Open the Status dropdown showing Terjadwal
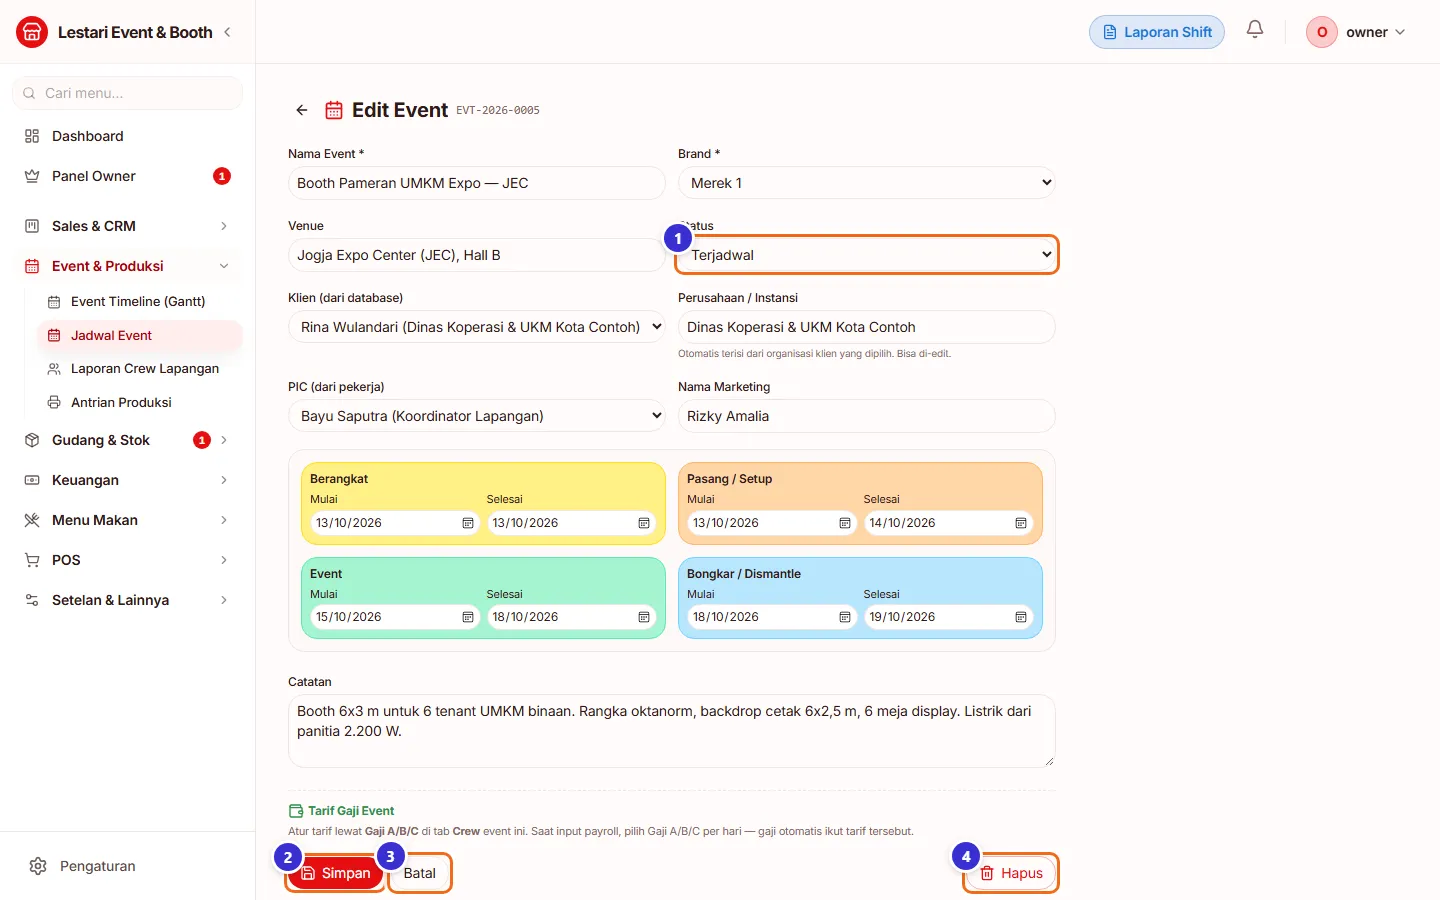Screen dimensions: 1440x900 coord(867,255)
